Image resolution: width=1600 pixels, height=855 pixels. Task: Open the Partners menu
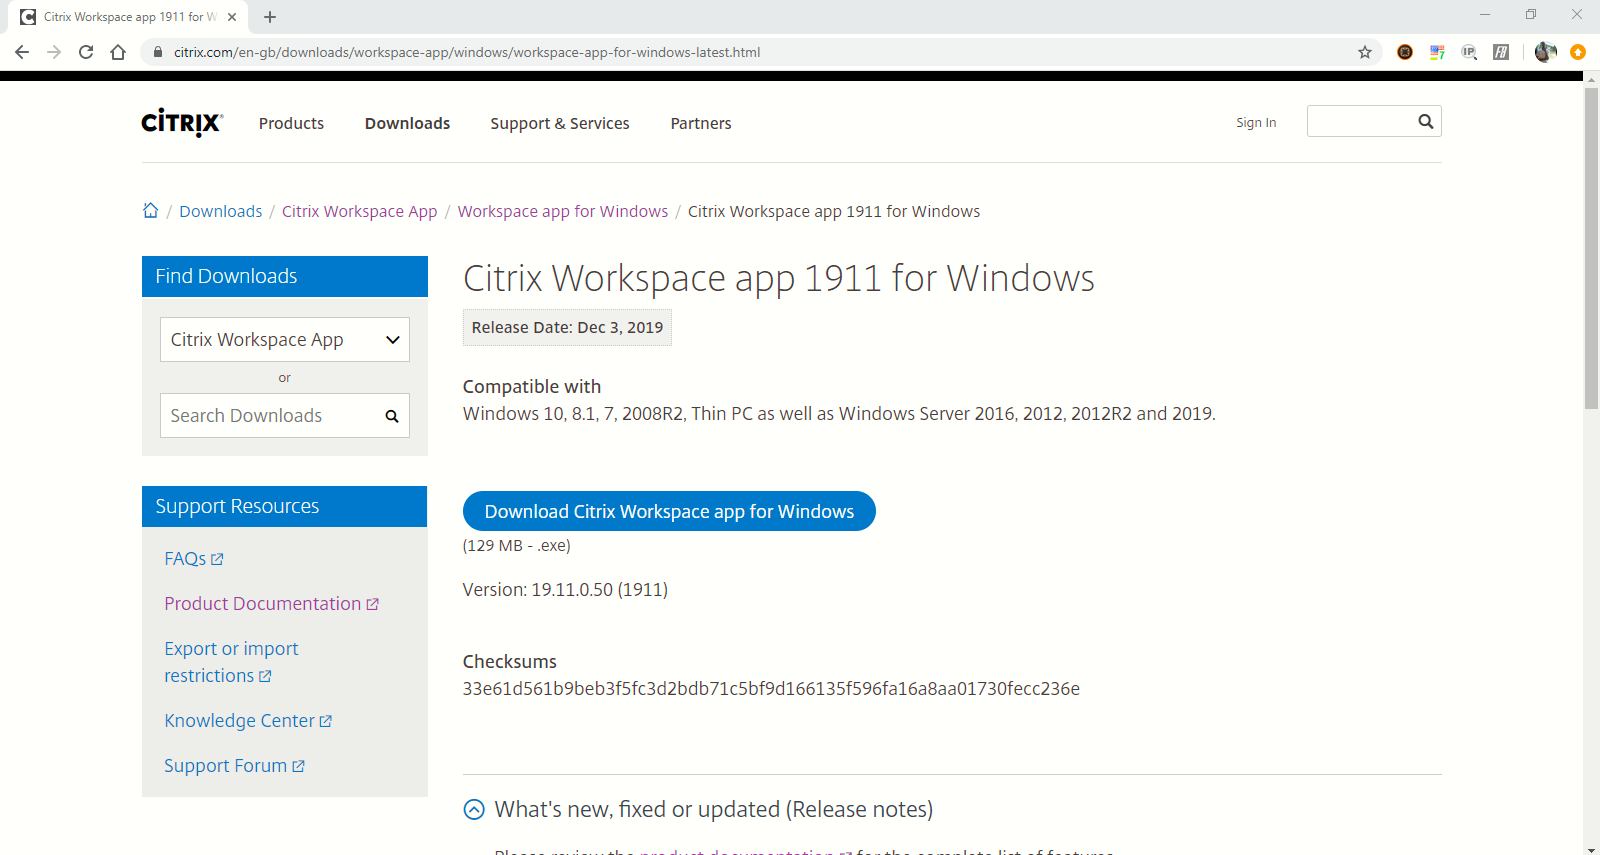(701, 123)
